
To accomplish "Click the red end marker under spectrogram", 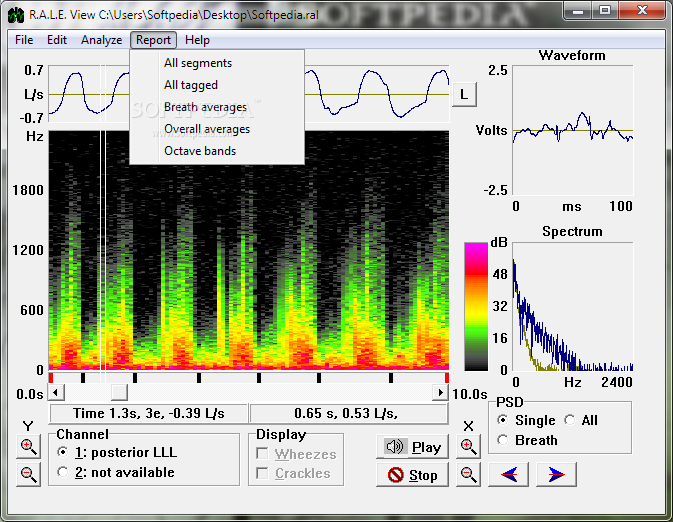I will pos(447,378).
